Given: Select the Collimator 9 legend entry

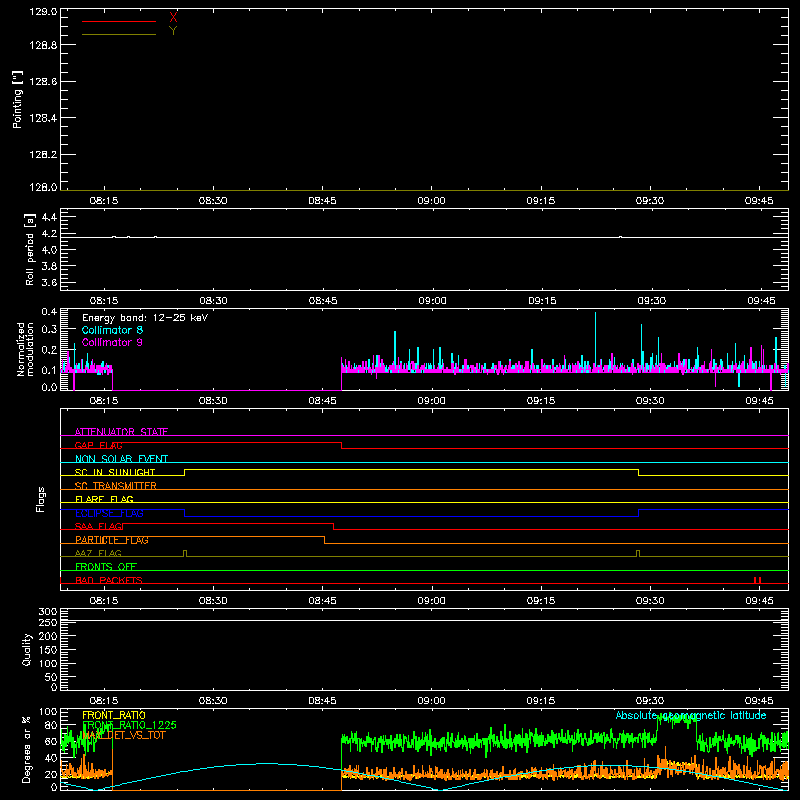Looking at the screenshot, I should point(112,342).
